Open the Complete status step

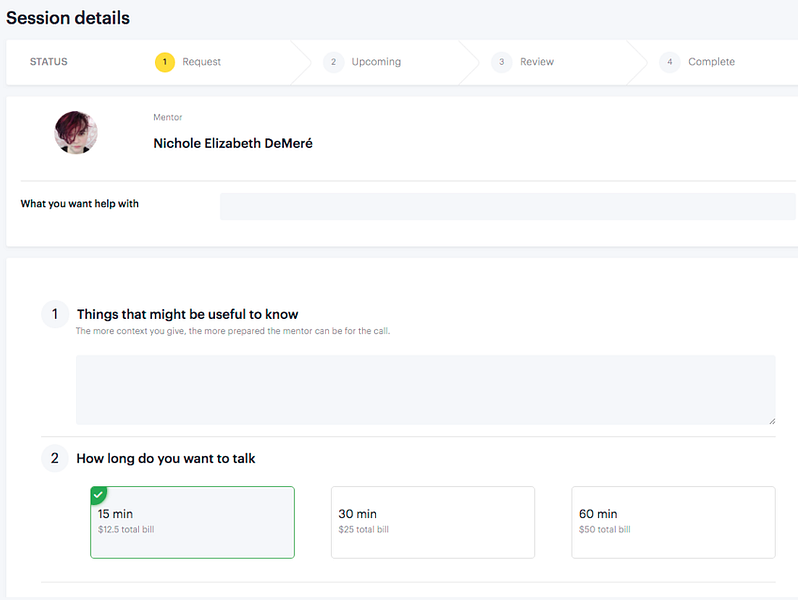(711, 62)
